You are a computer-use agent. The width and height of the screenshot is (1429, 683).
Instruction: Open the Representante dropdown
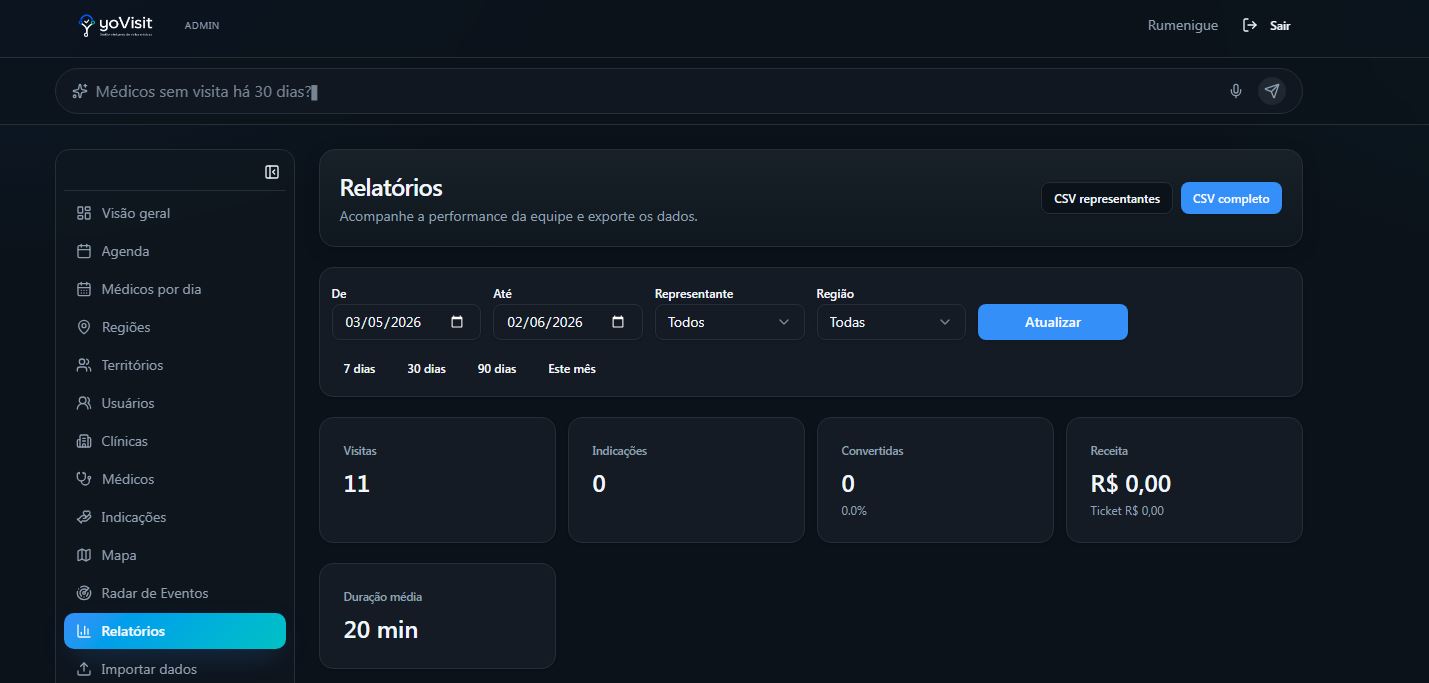coord(730,322)
